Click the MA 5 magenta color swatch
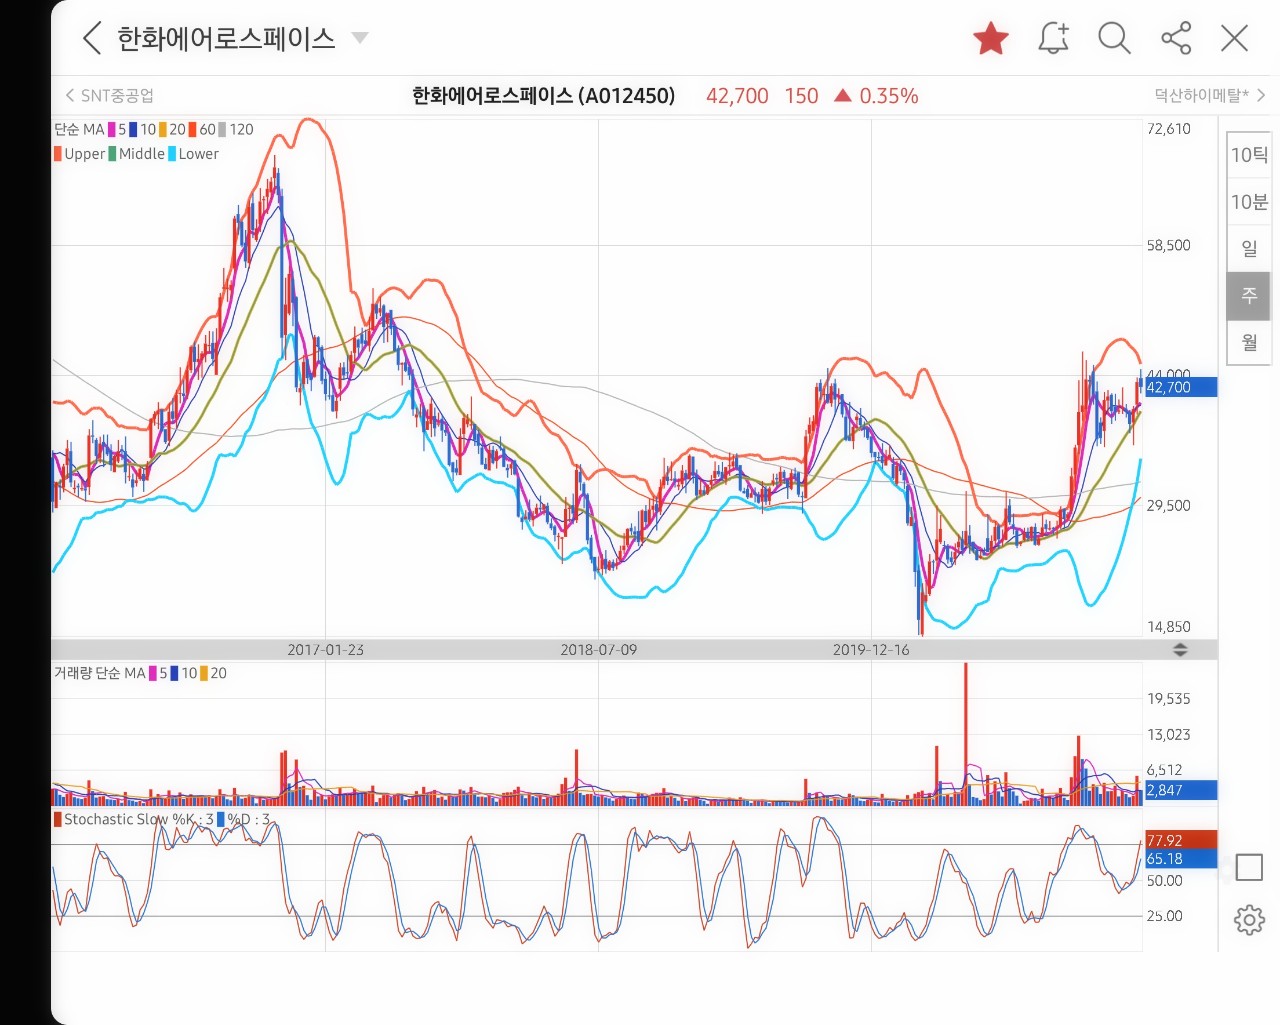The height and width of the screenshot is (1025, 1280). [x=112, y=130]
